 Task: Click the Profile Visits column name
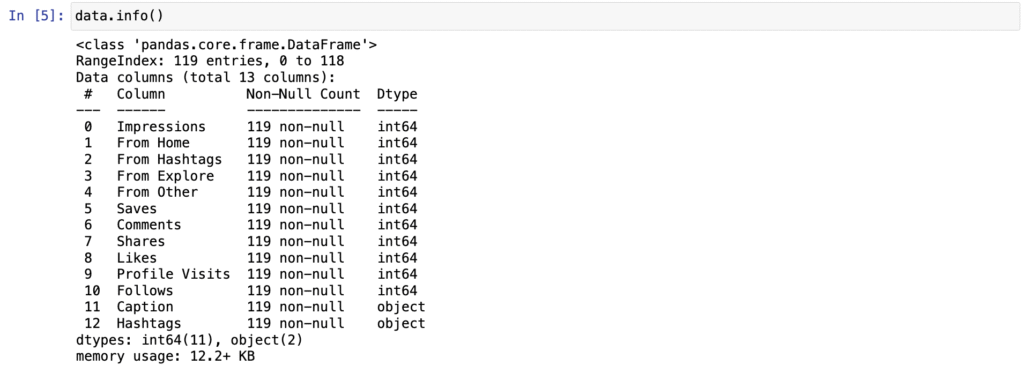pos(174,274)
